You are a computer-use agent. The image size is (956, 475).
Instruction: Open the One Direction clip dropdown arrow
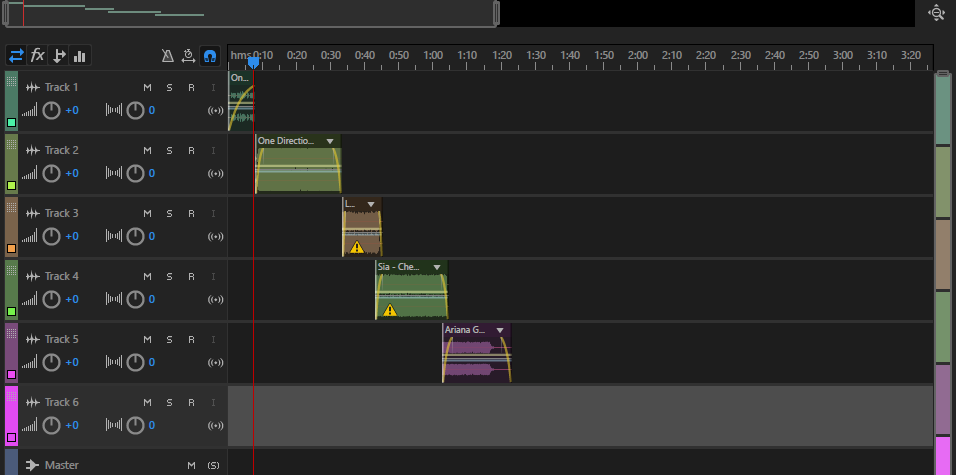pos(330,141)
